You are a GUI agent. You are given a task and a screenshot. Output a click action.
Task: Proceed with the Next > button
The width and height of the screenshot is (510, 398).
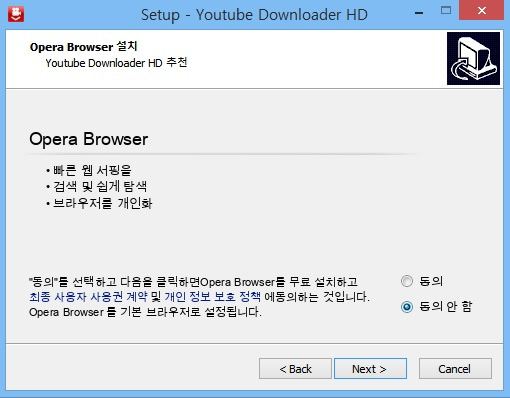pyautogui.click(x=370, y=369)
